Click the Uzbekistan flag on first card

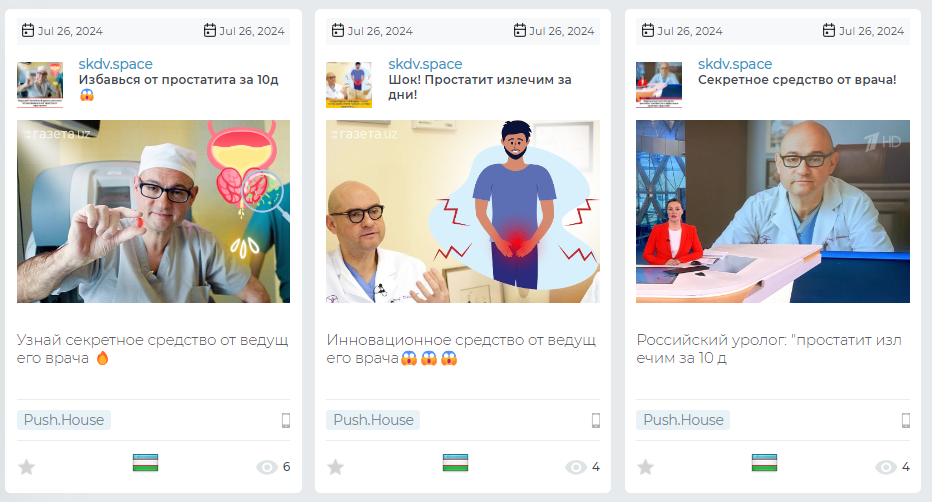pos(145,462)
